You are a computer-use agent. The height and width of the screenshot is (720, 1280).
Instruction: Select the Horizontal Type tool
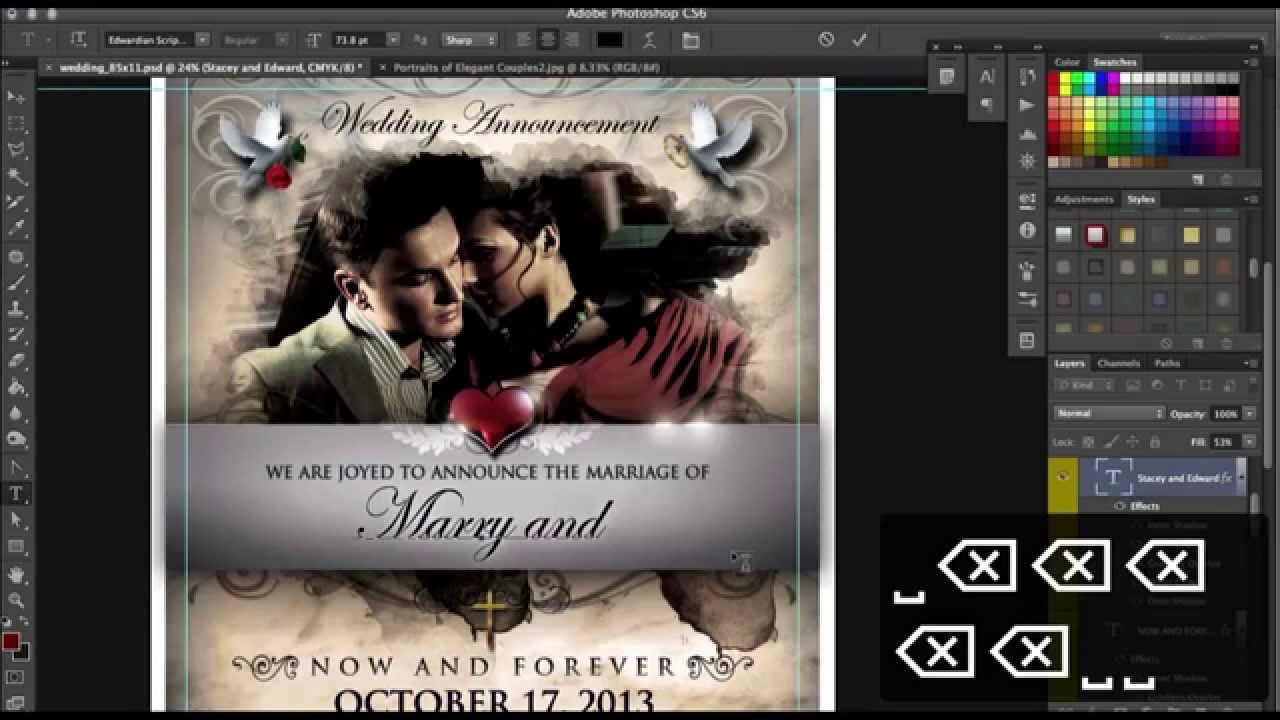click(x=16, y=494)
